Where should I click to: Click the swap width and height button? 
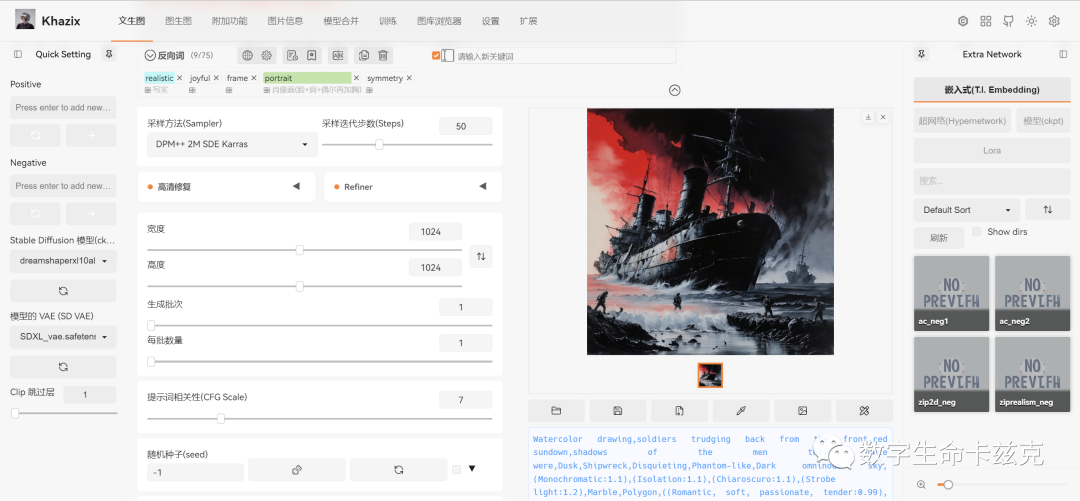(x=481, y=257)
